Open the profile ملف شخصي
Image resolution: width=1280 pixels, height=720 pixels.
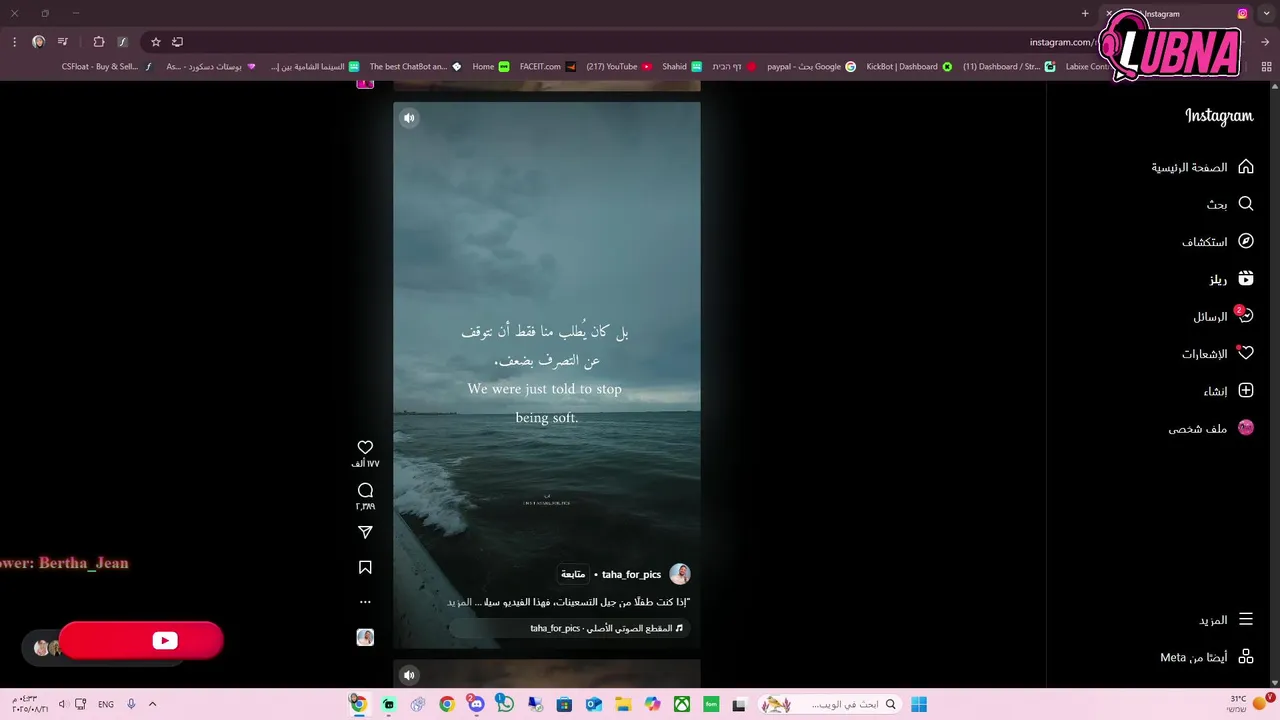click(1210, 428)
